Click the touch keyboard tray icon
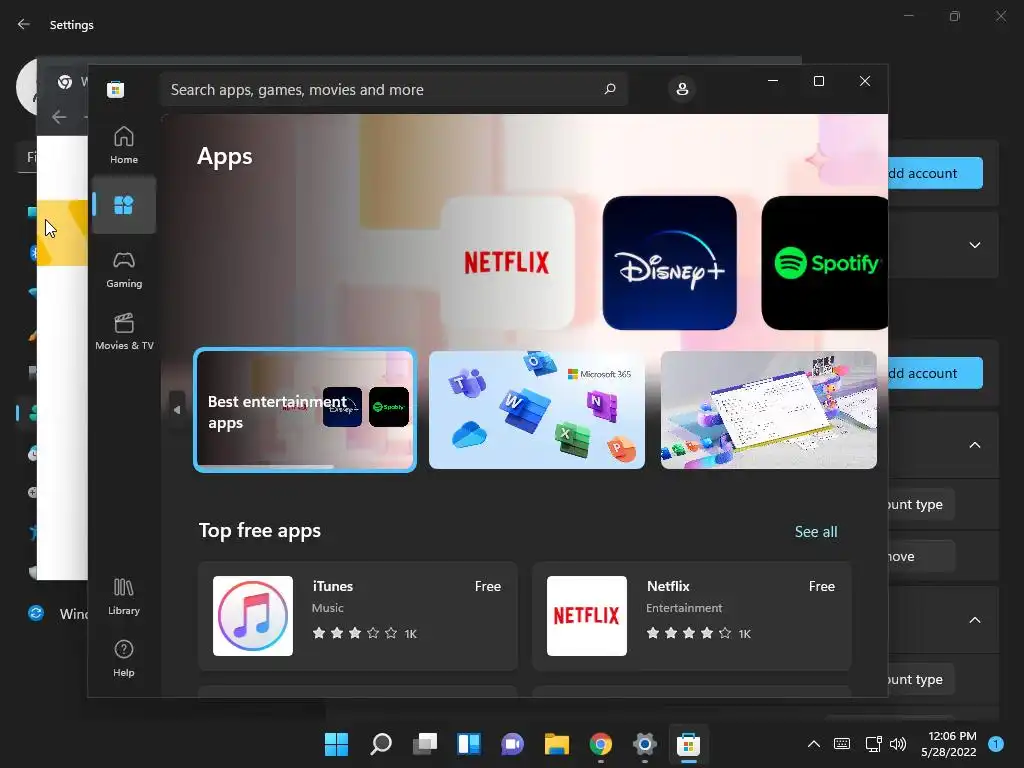 coord(842,744)
